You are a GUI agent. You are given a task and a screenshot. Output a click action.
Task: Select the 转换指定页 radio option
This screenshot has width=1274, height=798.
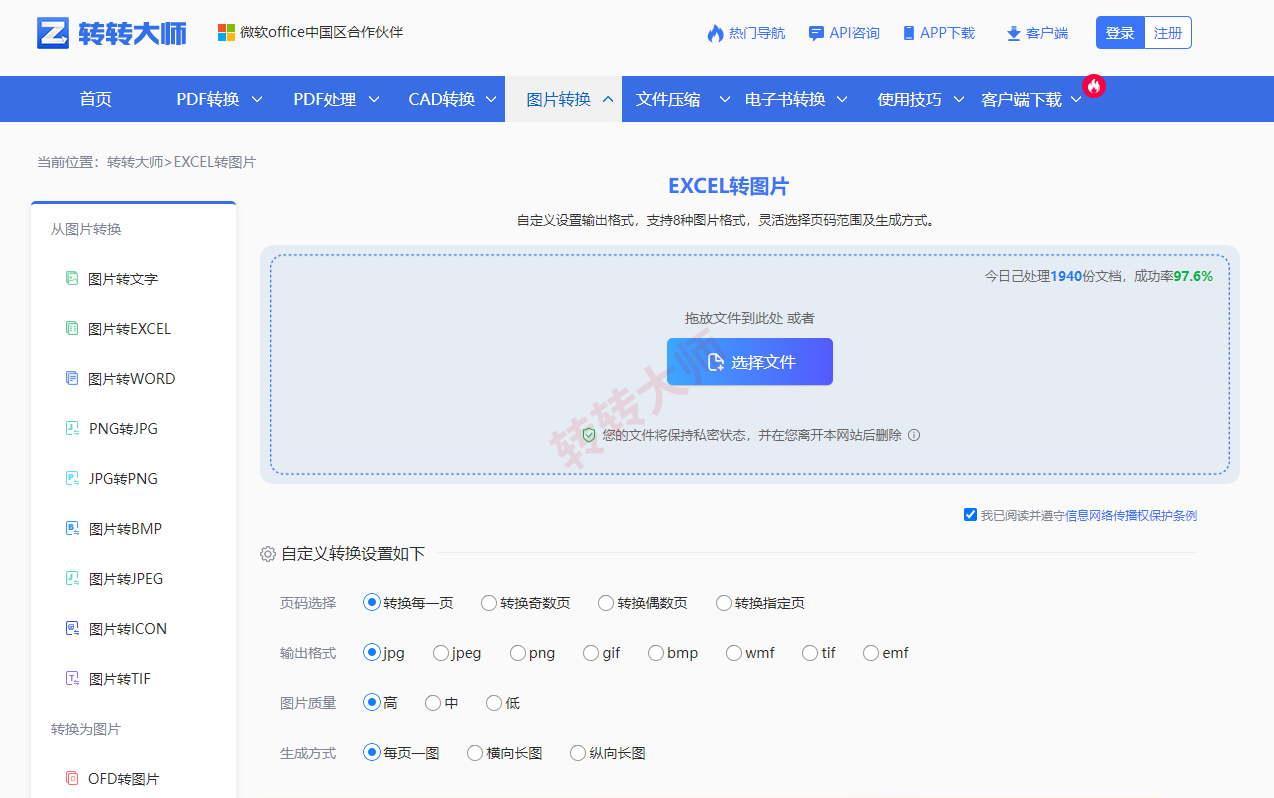(x=724, y=603)
